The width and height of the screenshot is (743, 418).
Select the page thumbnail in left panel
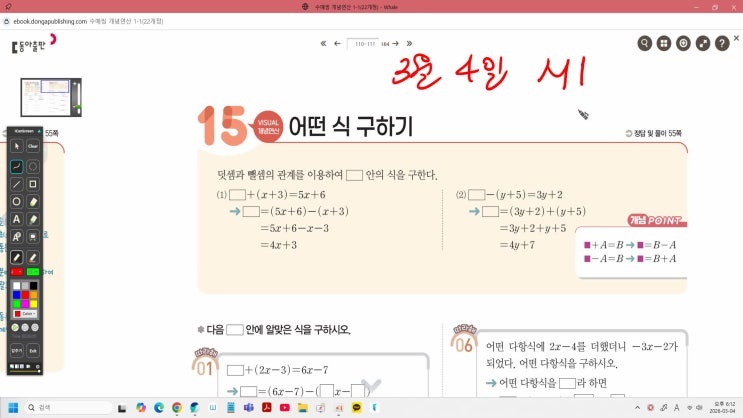pos(45,96)
